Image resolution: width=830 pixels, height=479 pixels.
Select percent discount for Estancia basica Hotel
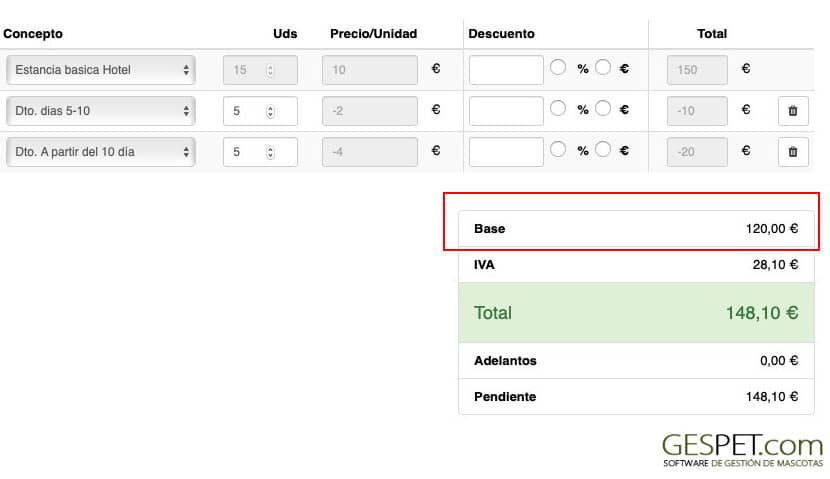pyautogui.click(x=558, y=68)
